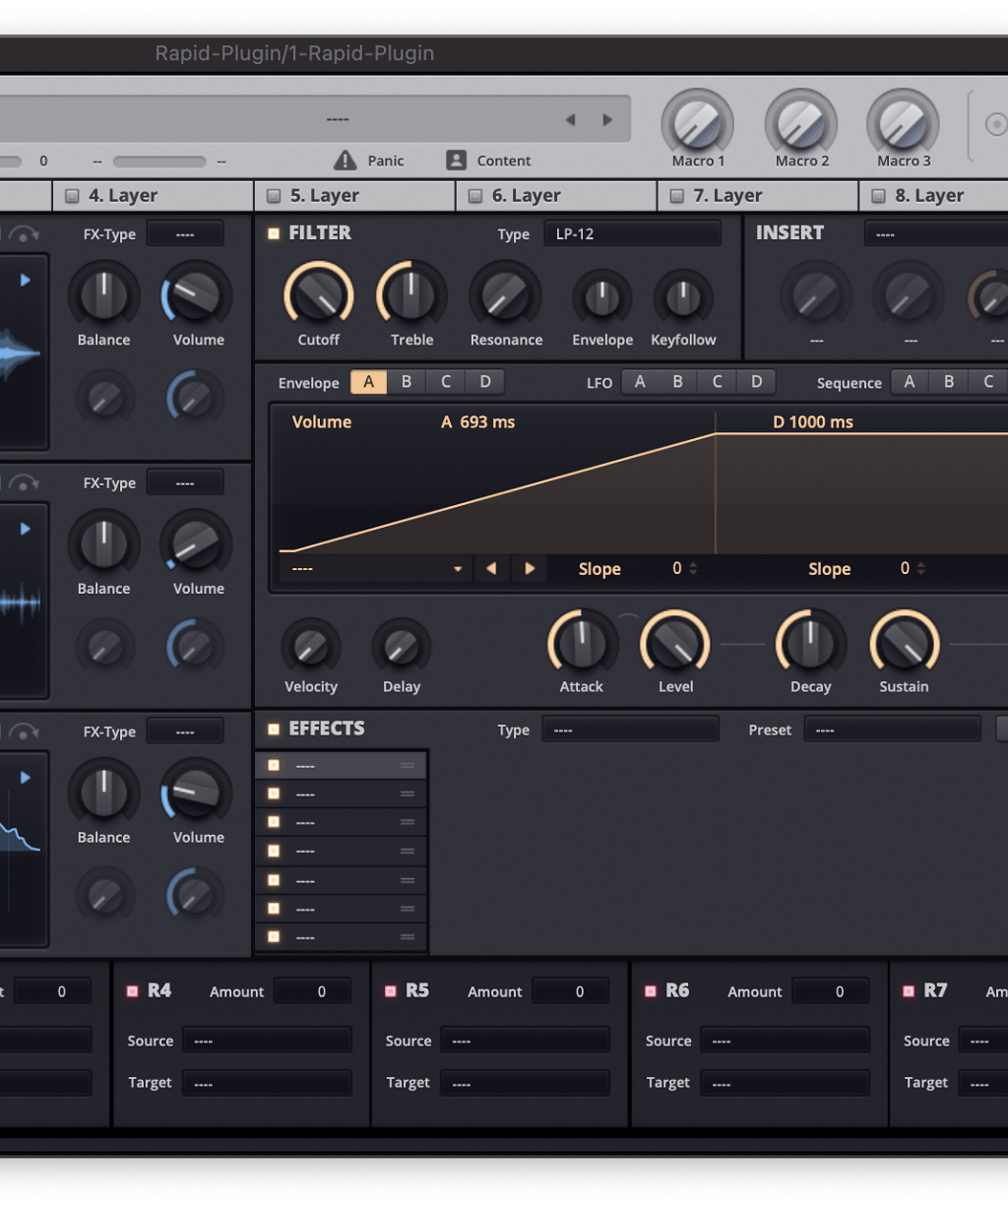Open the Content browser icon
The width and height of the screenshot is (1008, 1208).
click(x=456, y=160)
